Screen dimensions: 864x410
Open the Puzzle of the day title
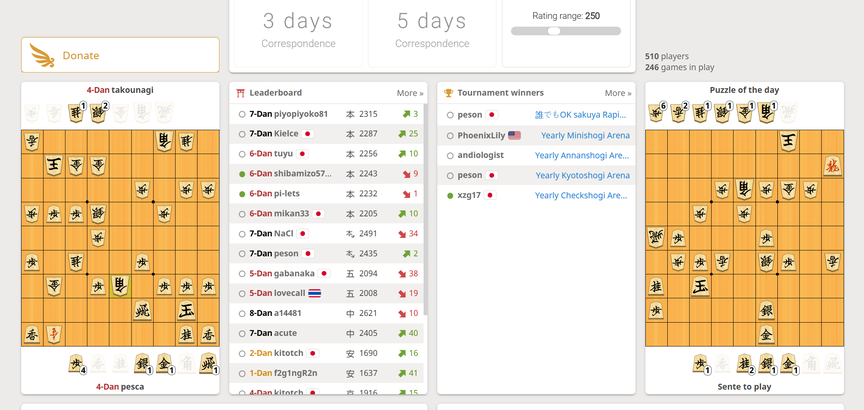[744, 90]
